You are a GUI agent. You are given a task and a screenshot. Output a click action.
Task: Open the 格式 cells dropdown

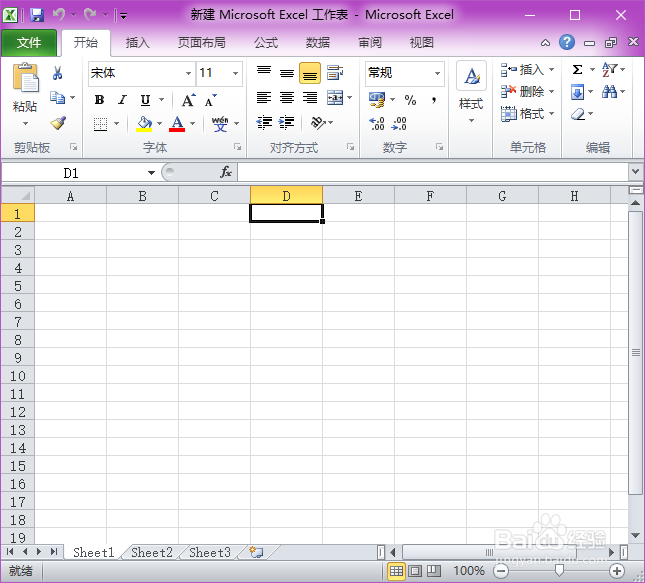(x=551, y=113)
